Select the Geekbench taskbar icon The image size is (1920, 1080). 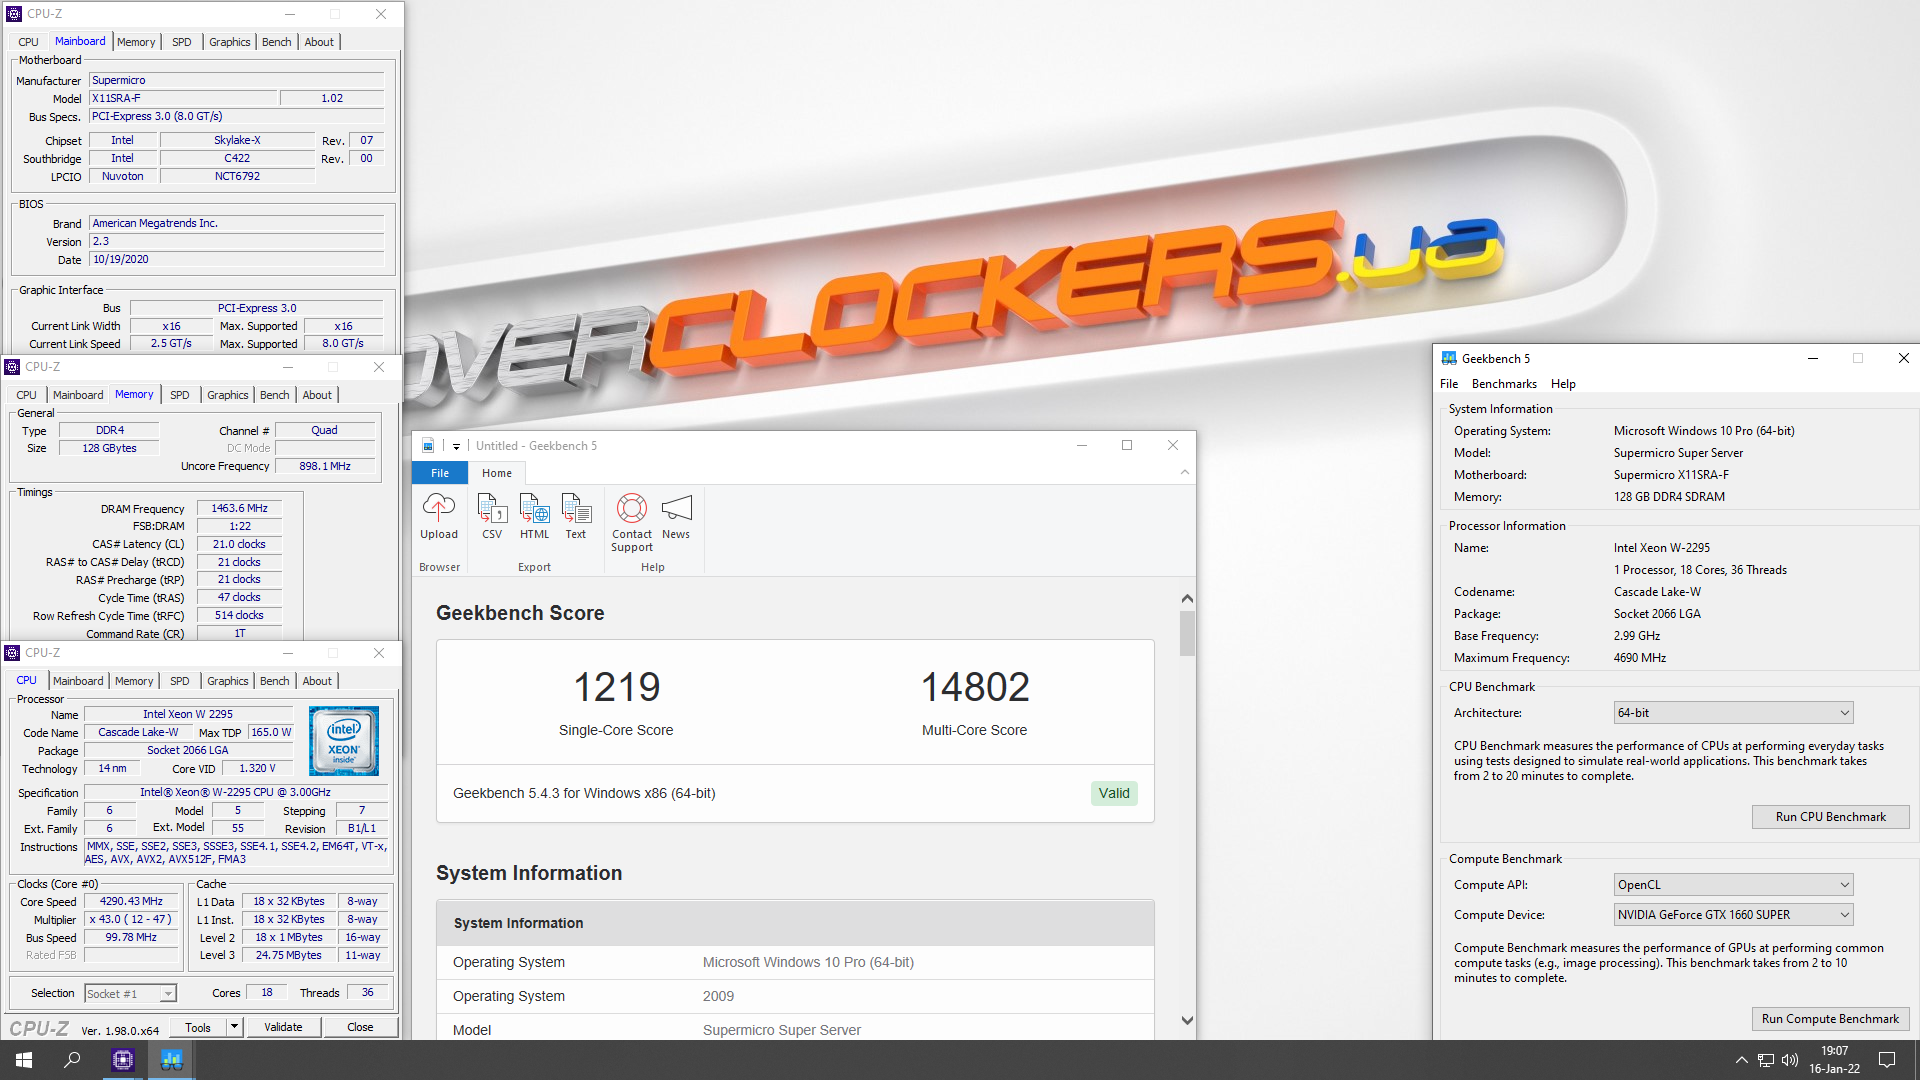point(172,1060)
